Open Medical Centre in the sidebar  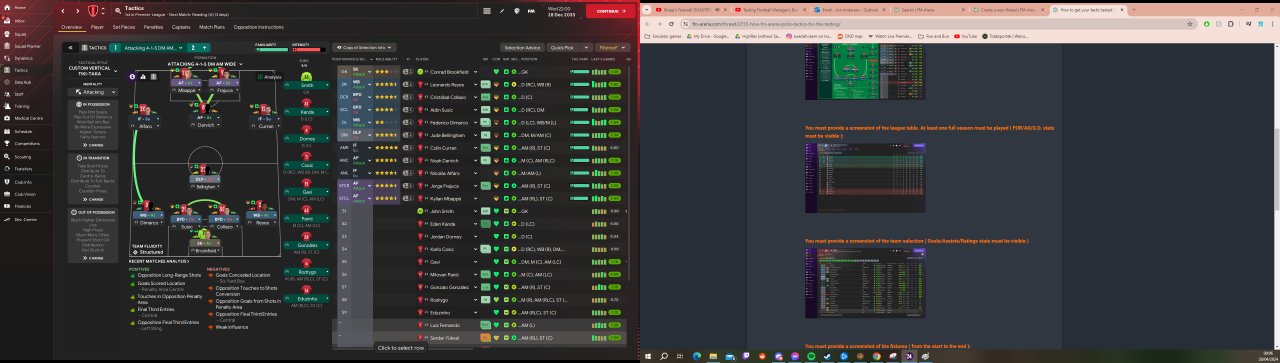click(28, 118)
